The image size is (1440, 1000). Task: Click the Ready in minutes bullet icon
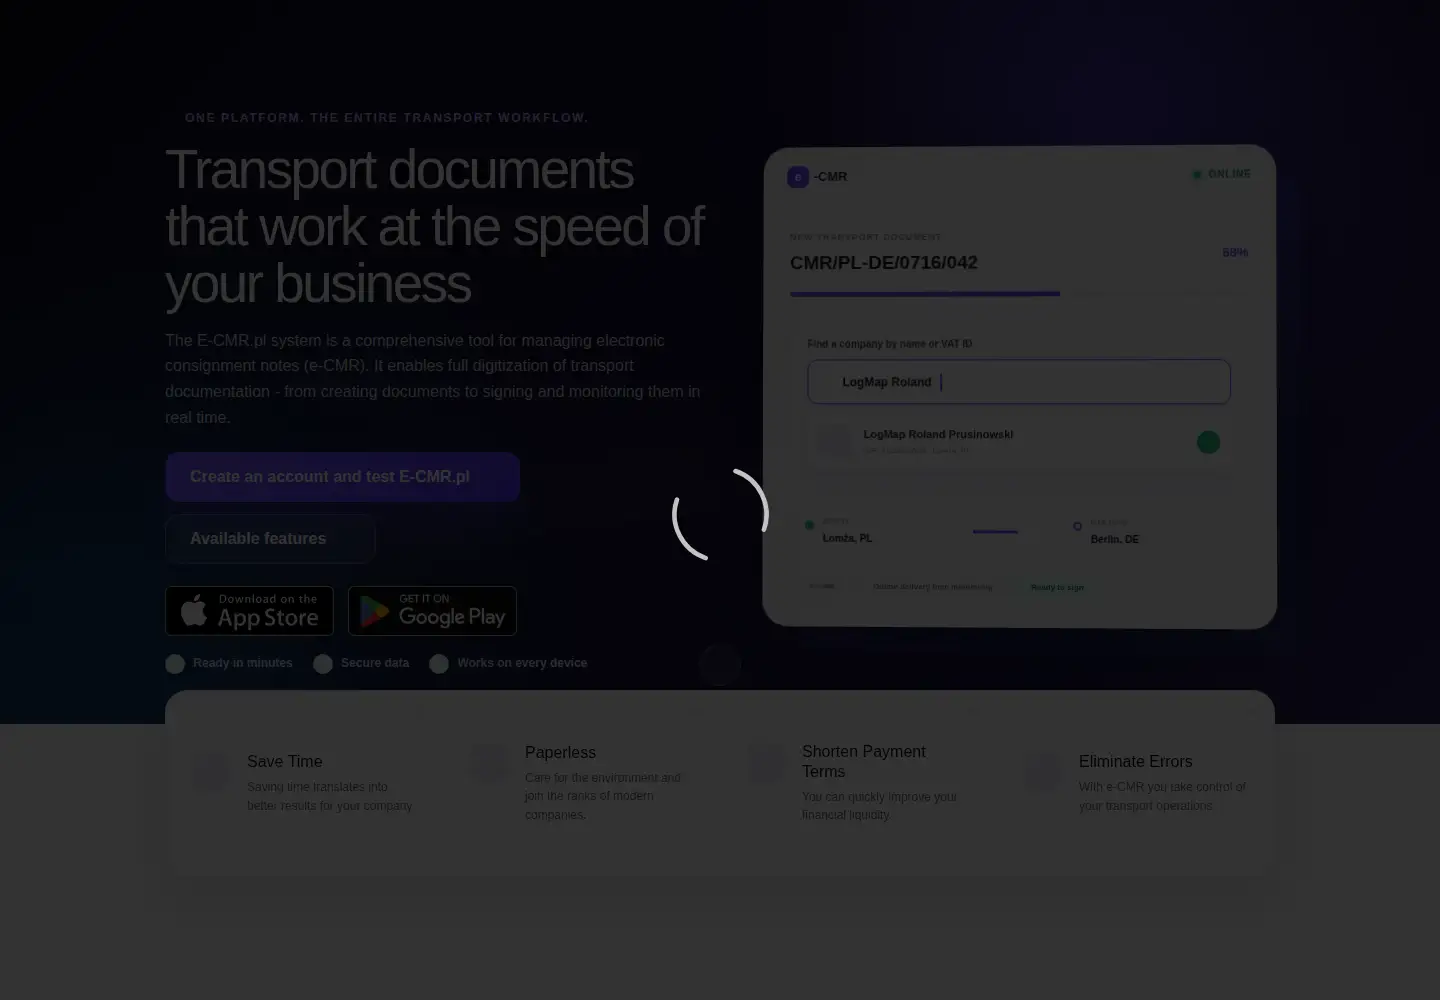pos(175,664)
